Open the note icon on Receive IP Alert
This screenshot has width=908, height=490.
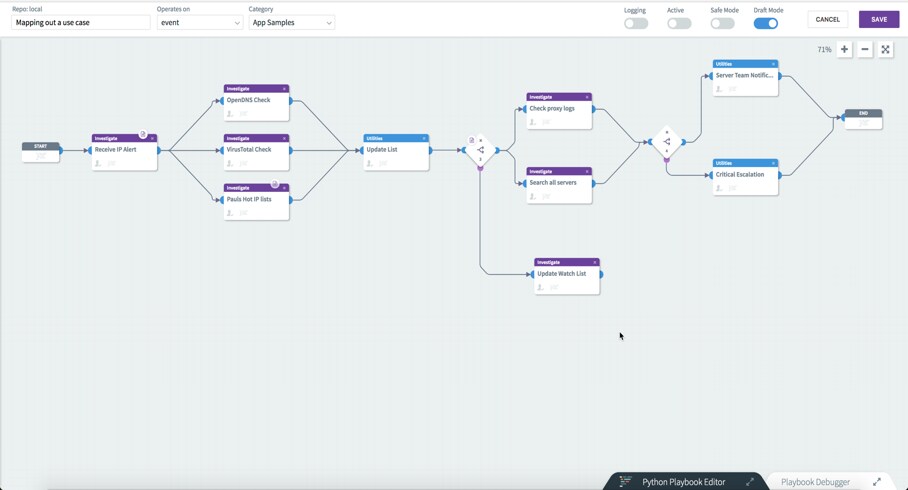pos(143,134)
